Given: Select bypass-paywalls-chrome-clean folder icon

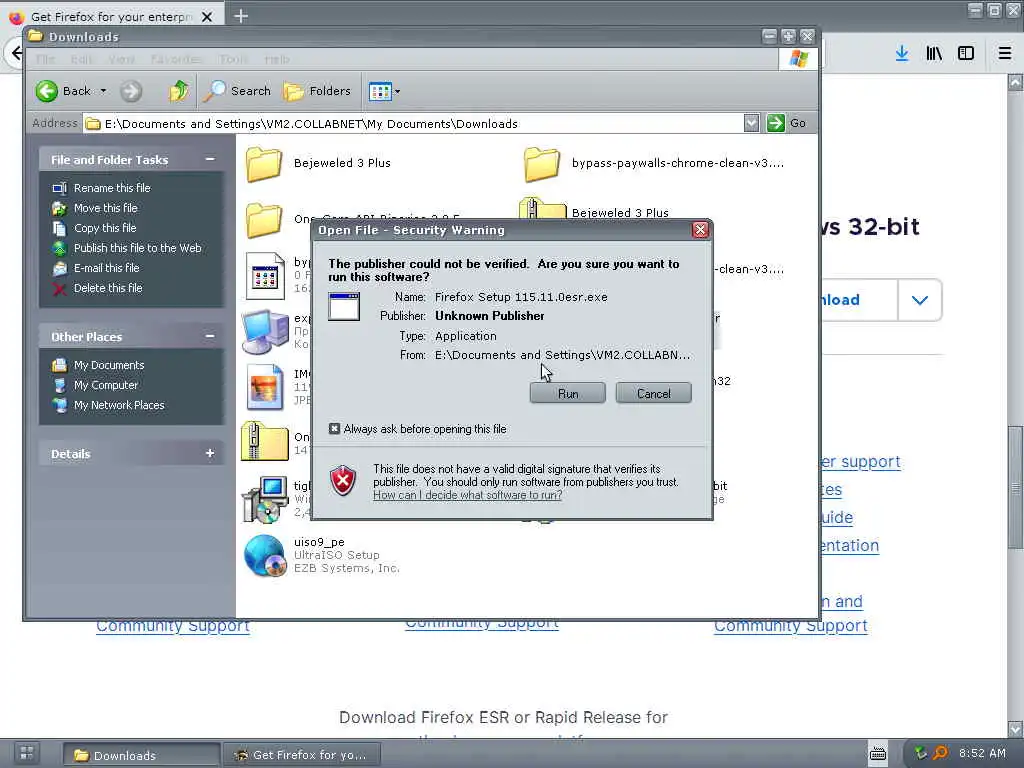Looking at the screenshot, I should click(x=541, y=163).
